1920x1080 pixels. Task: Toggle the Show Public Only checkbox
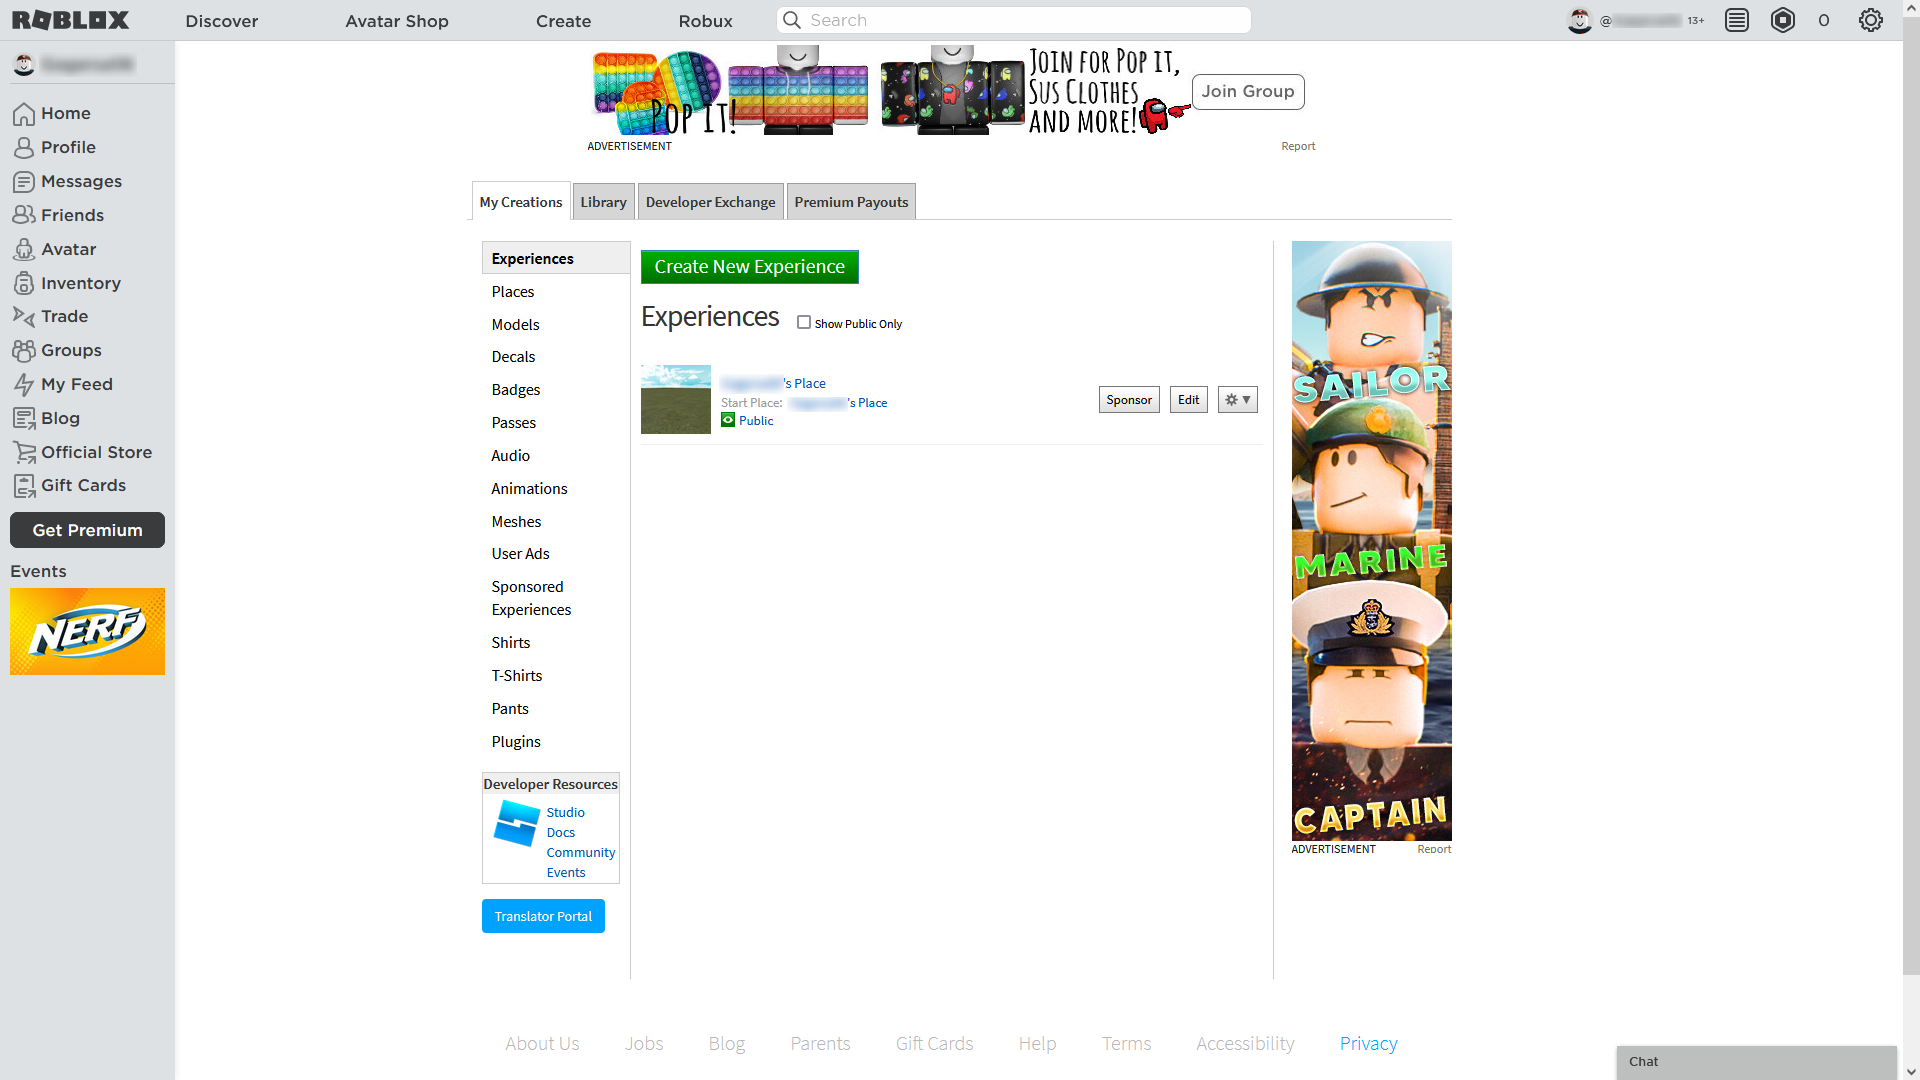tap(803, 322)
